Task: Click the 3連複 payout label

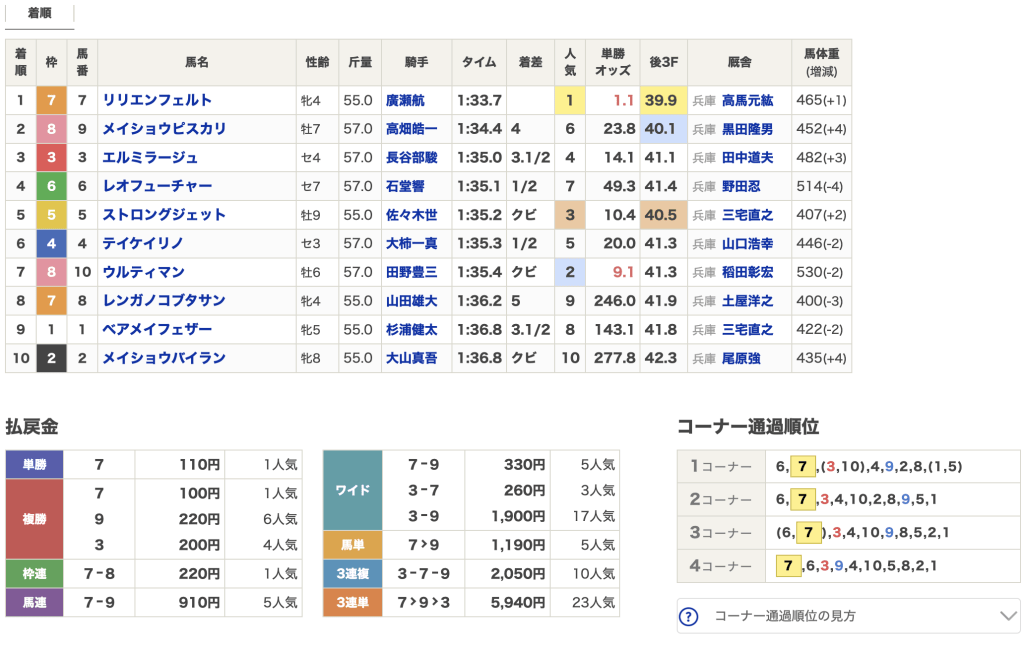Action: pyautogui.click(x=353, y=574)
